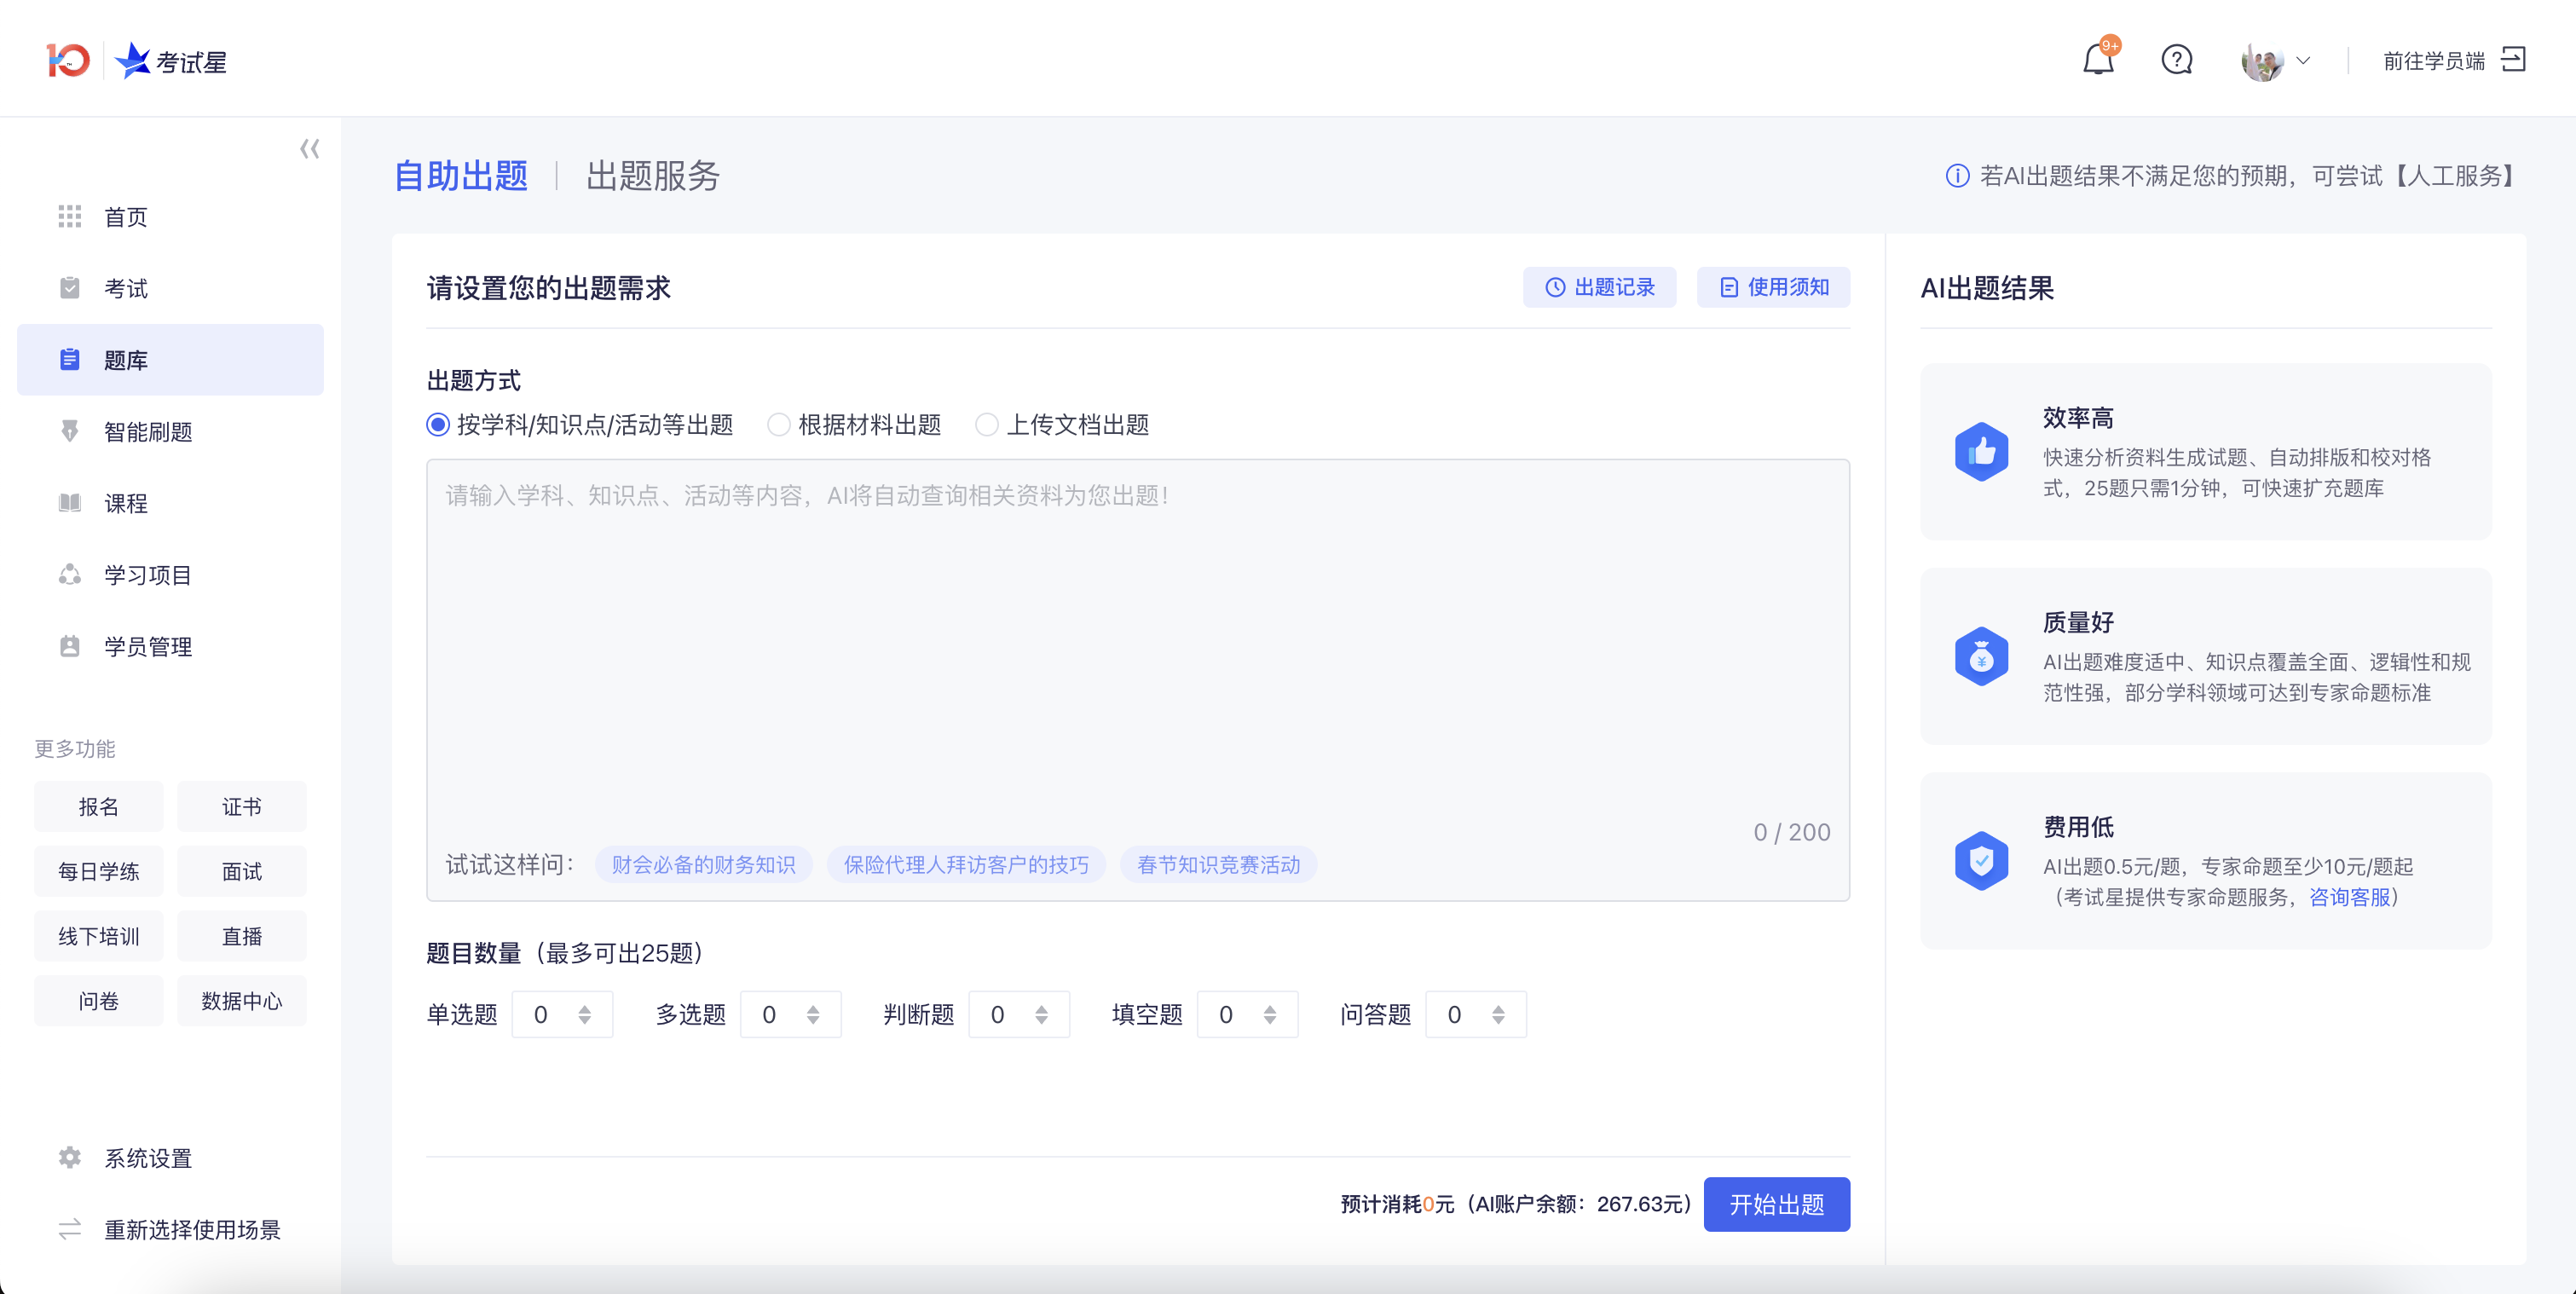
Task: Click the topic input text area
Action: (1137, 680)
